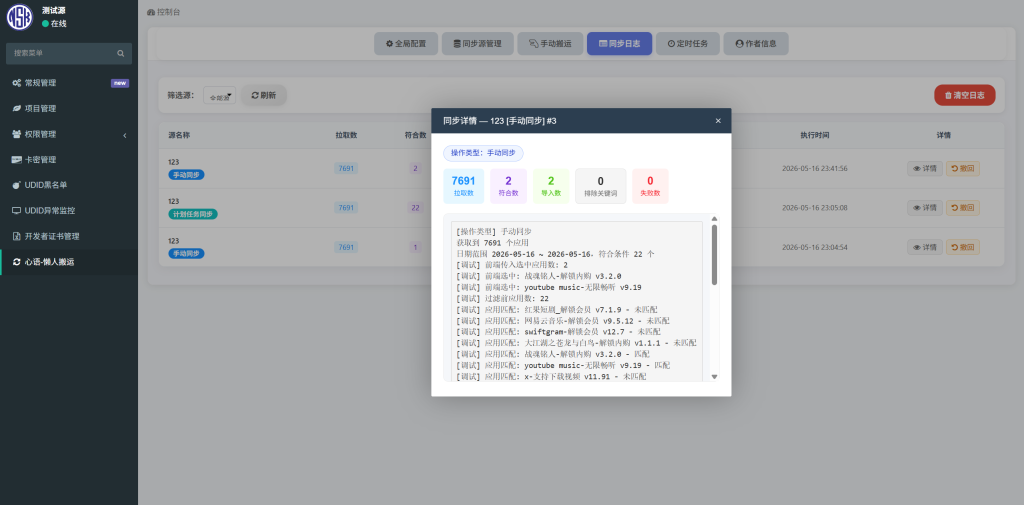Click the 开发者证书管理 file icon
This screenshot has height=505, width=1024.
[16, 236]
